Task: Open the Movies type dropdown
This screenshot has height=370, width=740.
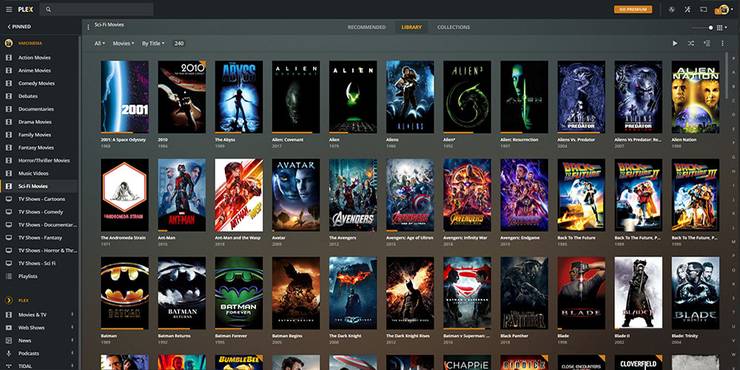Action: coord(123,43)
